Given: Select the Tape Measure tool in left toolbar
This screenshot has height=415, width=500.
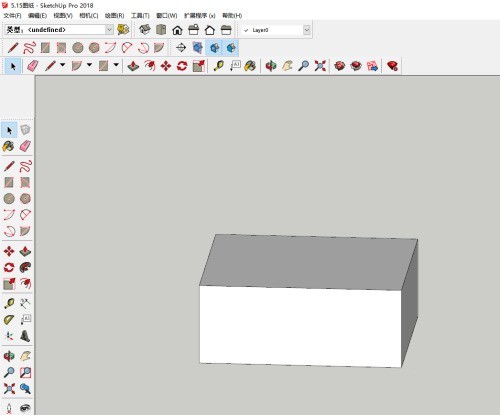Looking at the screenshot, I should pos(9,303).
